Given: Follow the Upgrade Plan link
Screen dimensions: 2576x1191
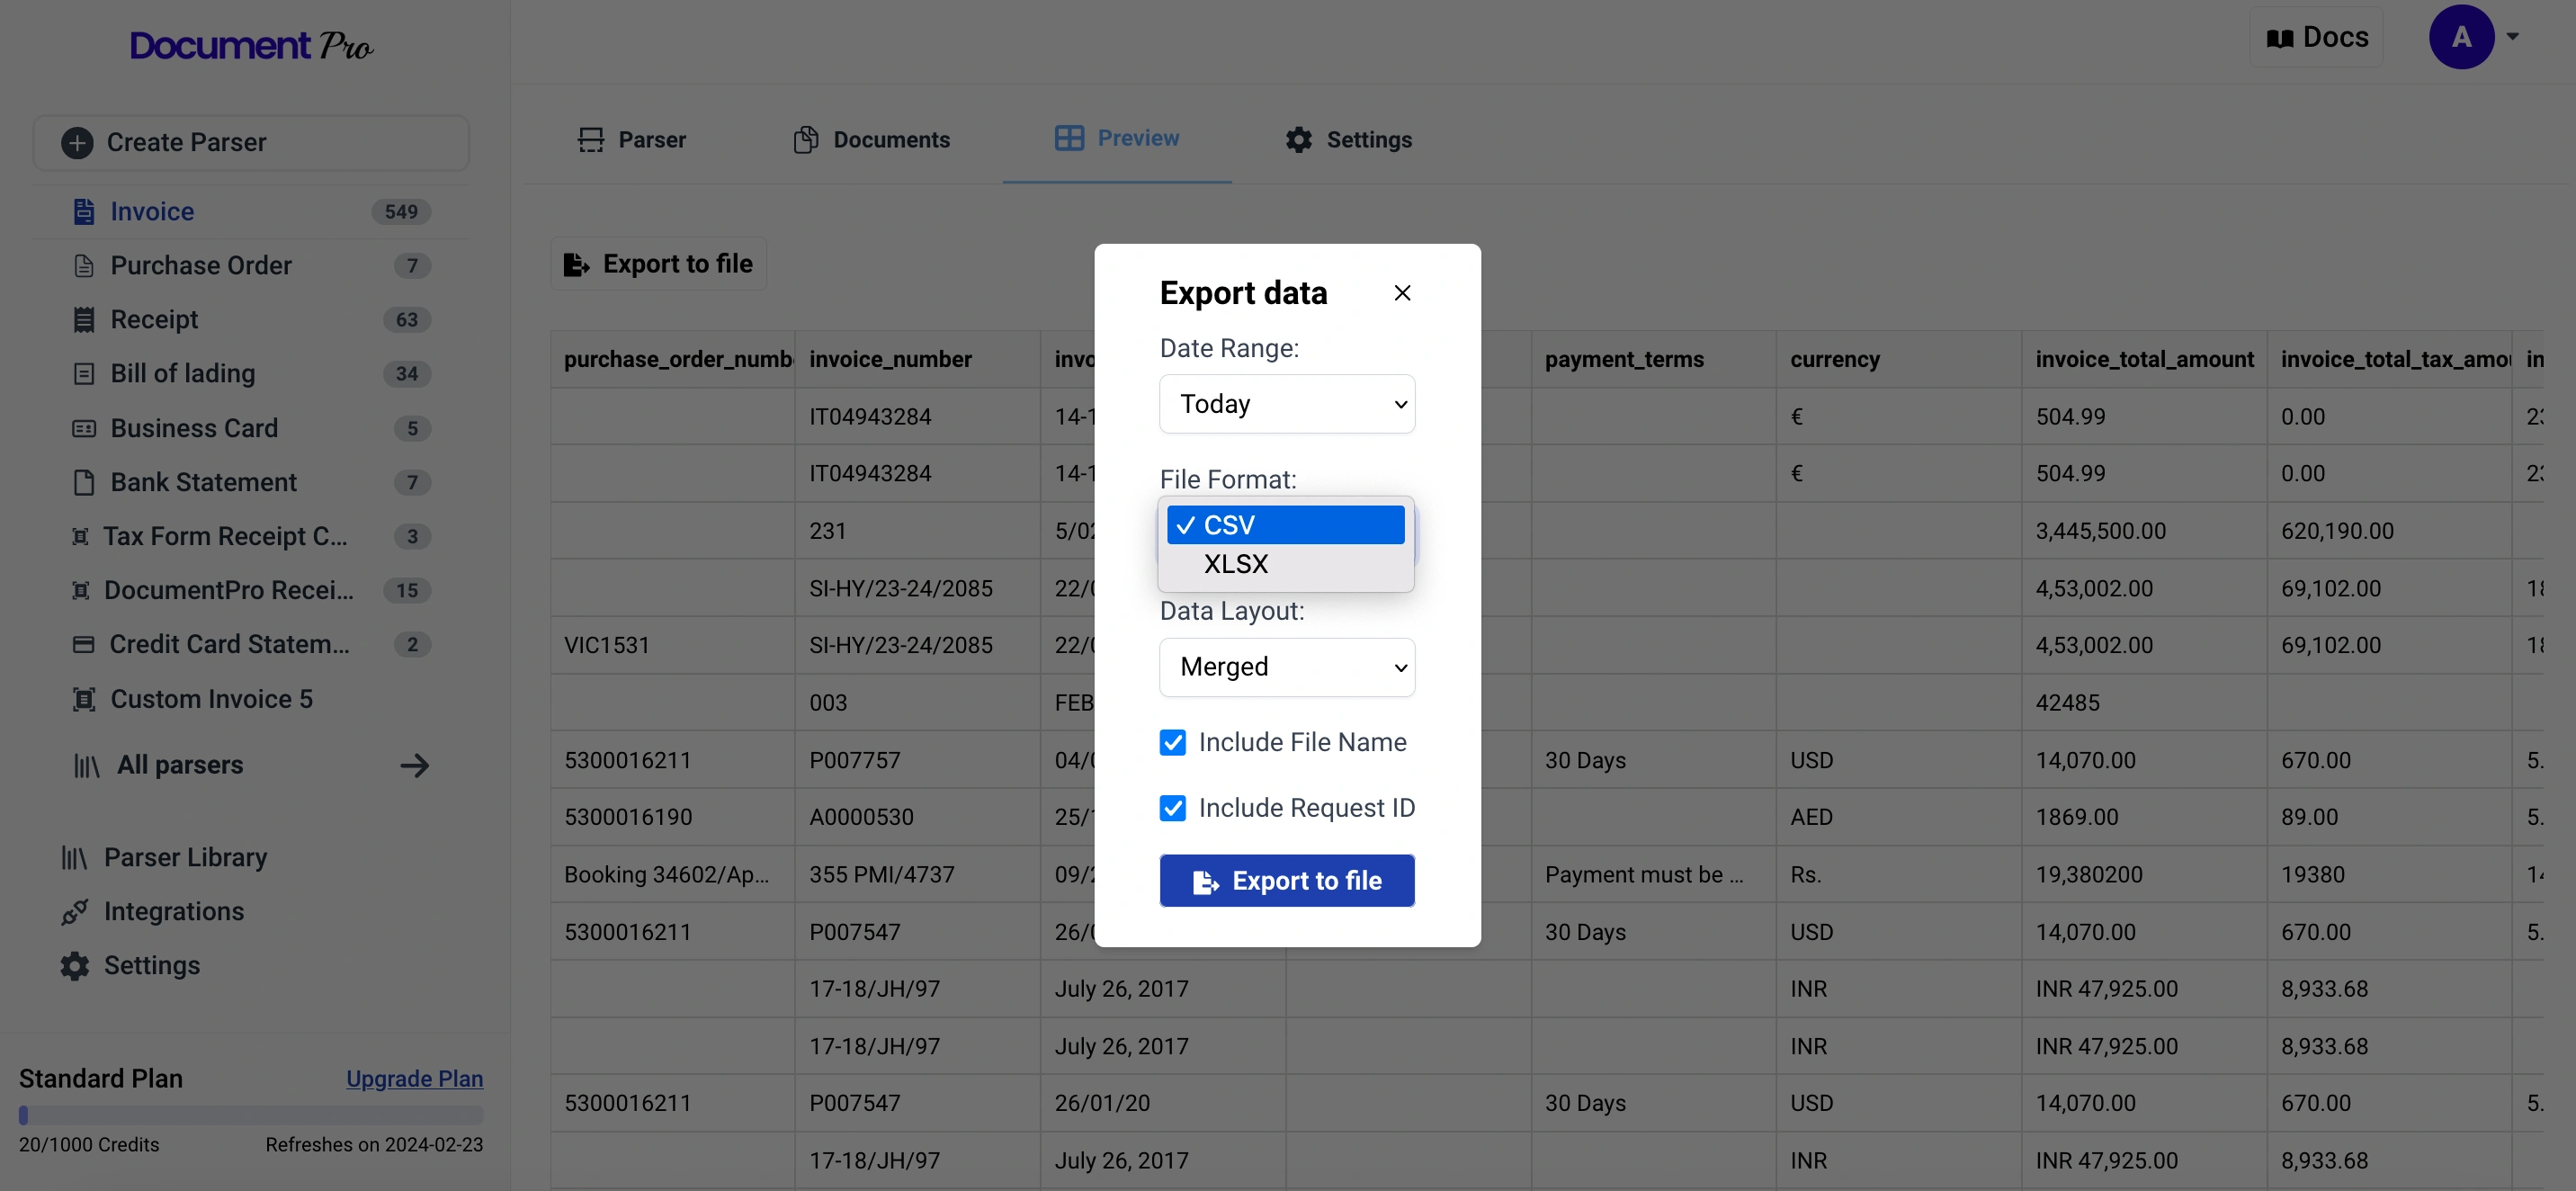Looking at the screenshot, I should click(414, 1079).
